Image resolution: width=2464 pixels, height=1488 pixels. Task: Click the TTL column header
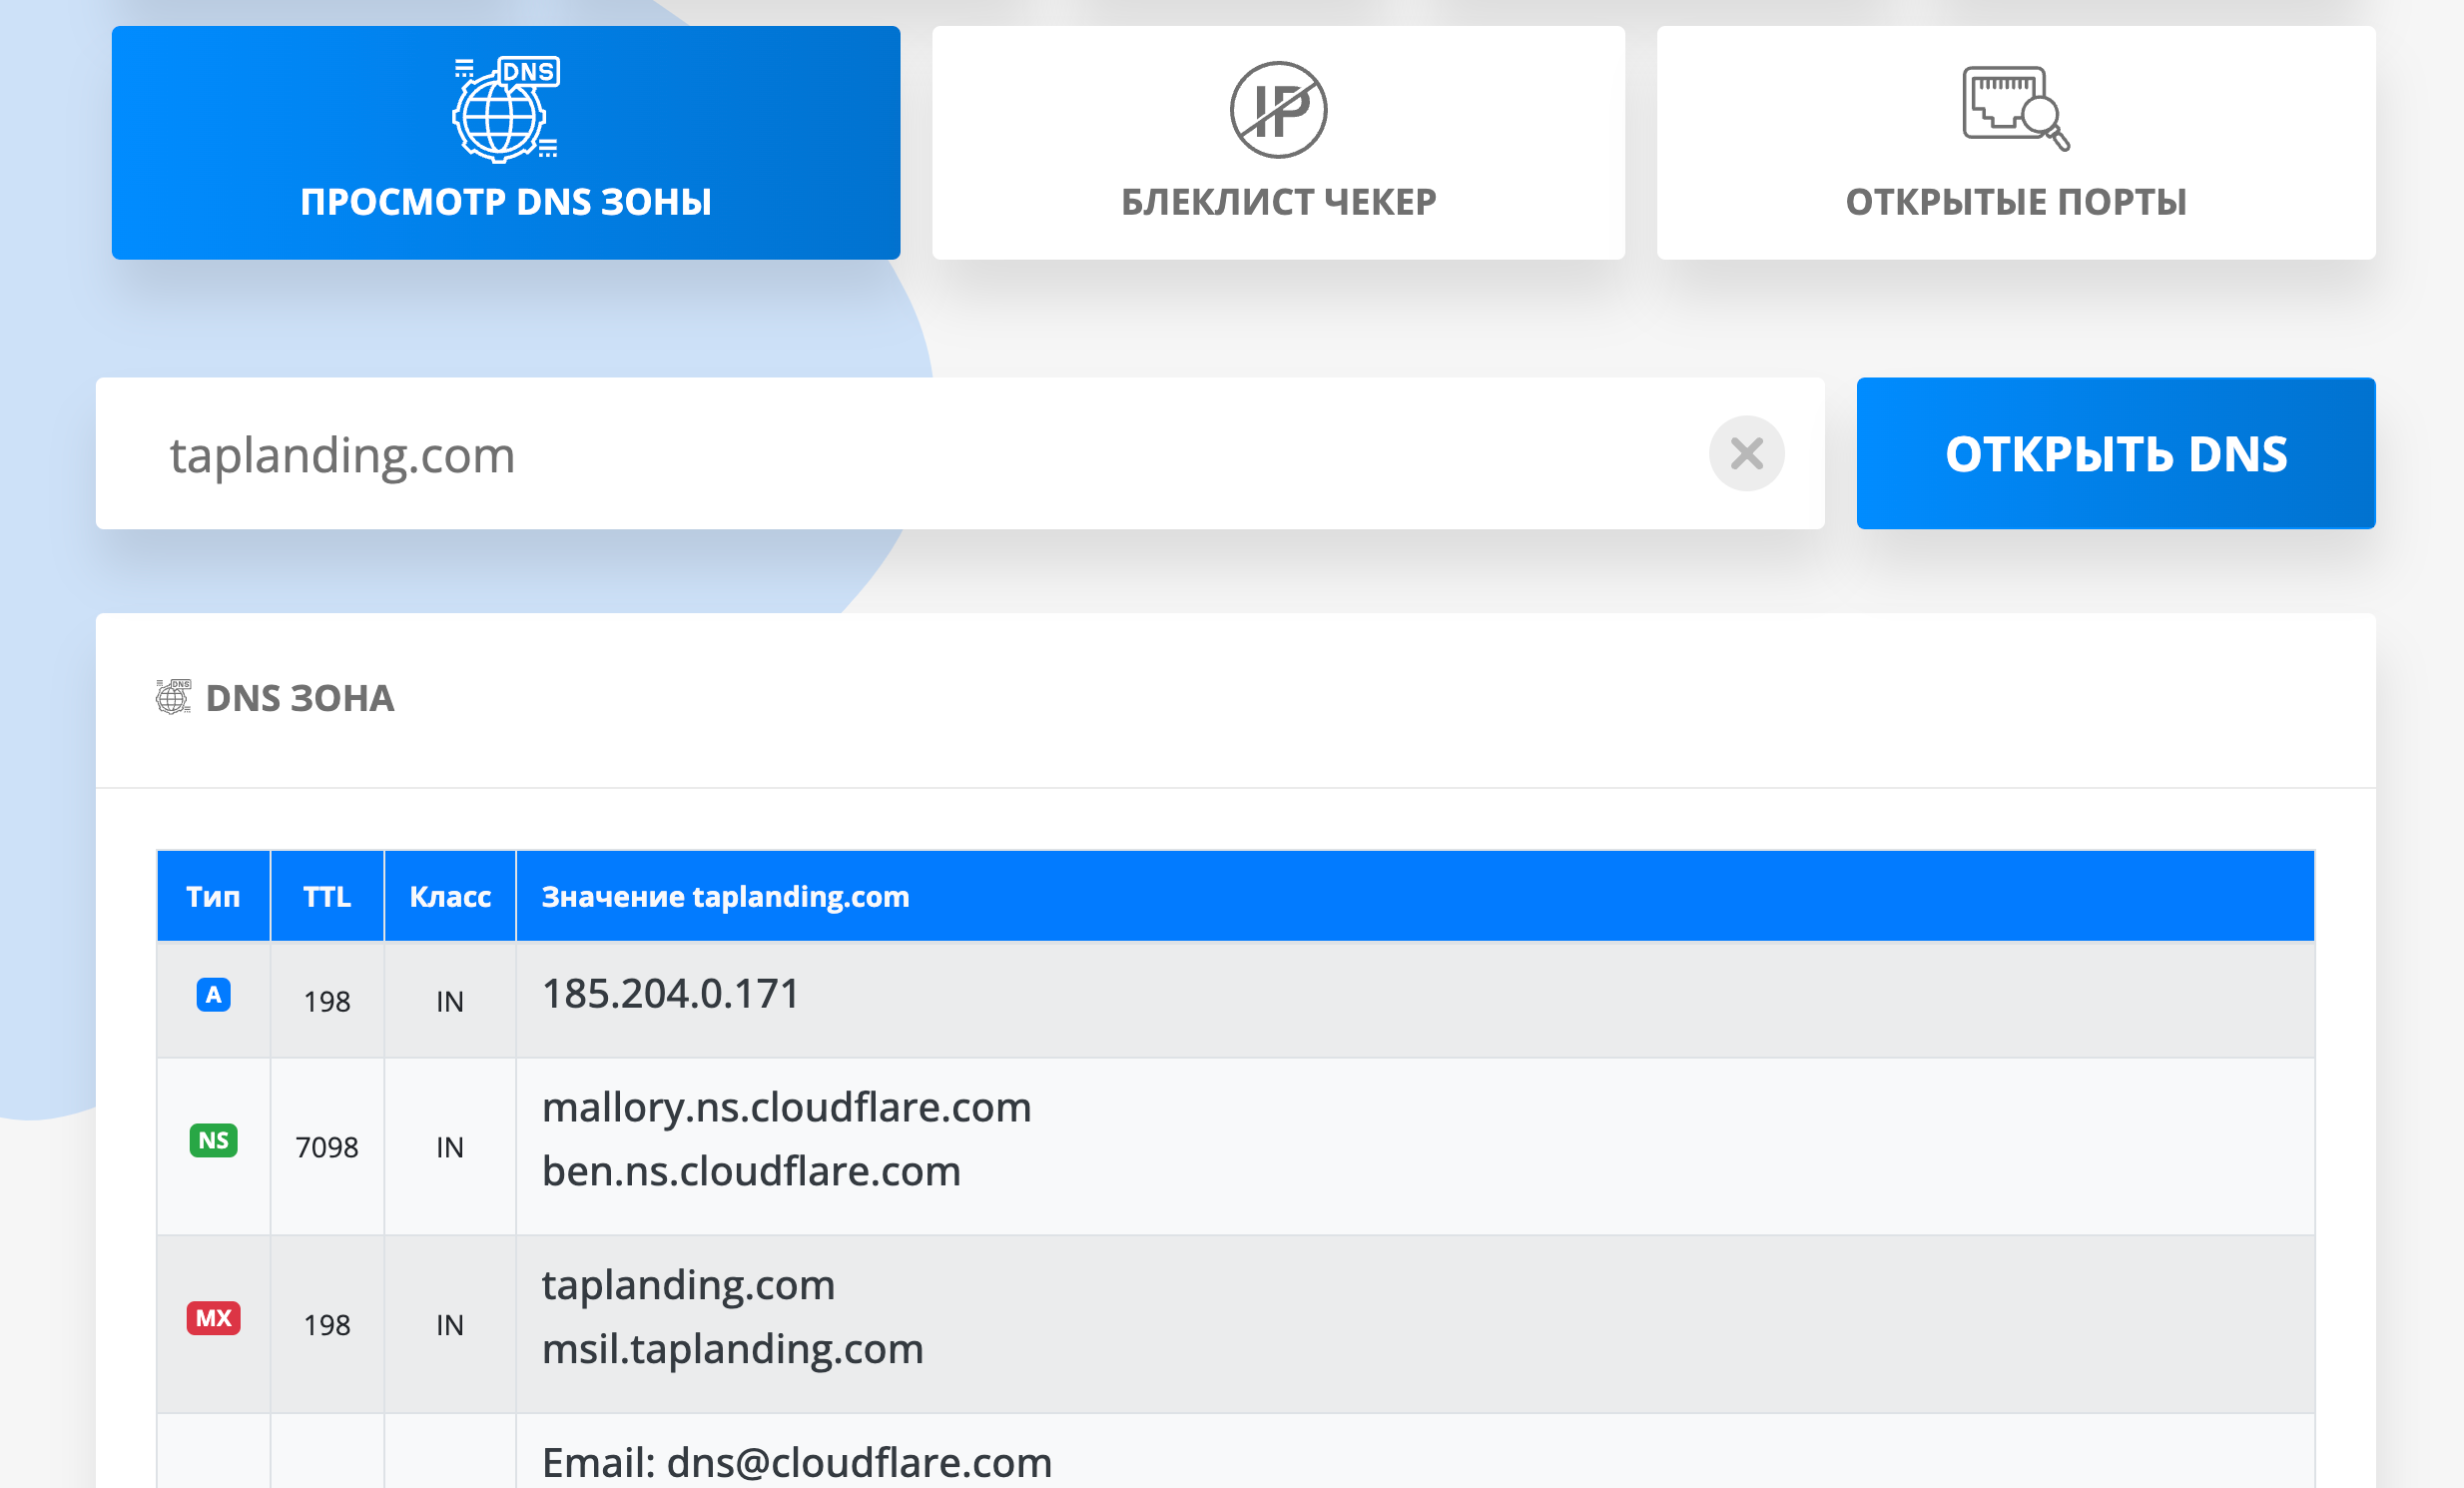tap(327, 896)
